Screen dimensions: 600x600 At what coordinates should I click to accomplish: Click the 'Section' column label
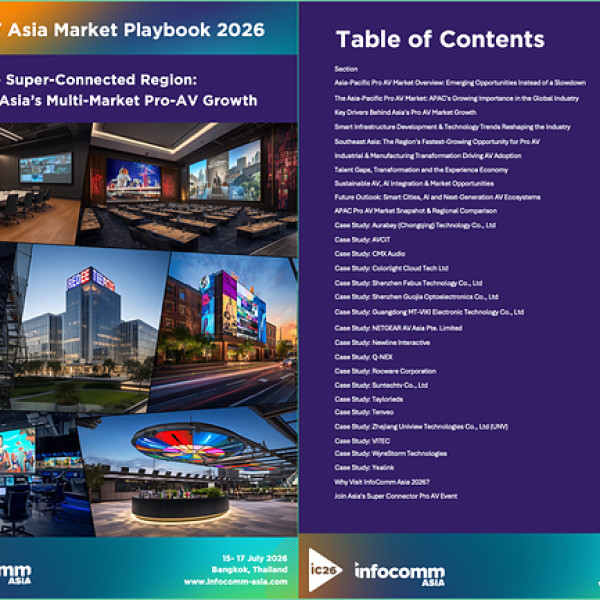click(346, 69)
